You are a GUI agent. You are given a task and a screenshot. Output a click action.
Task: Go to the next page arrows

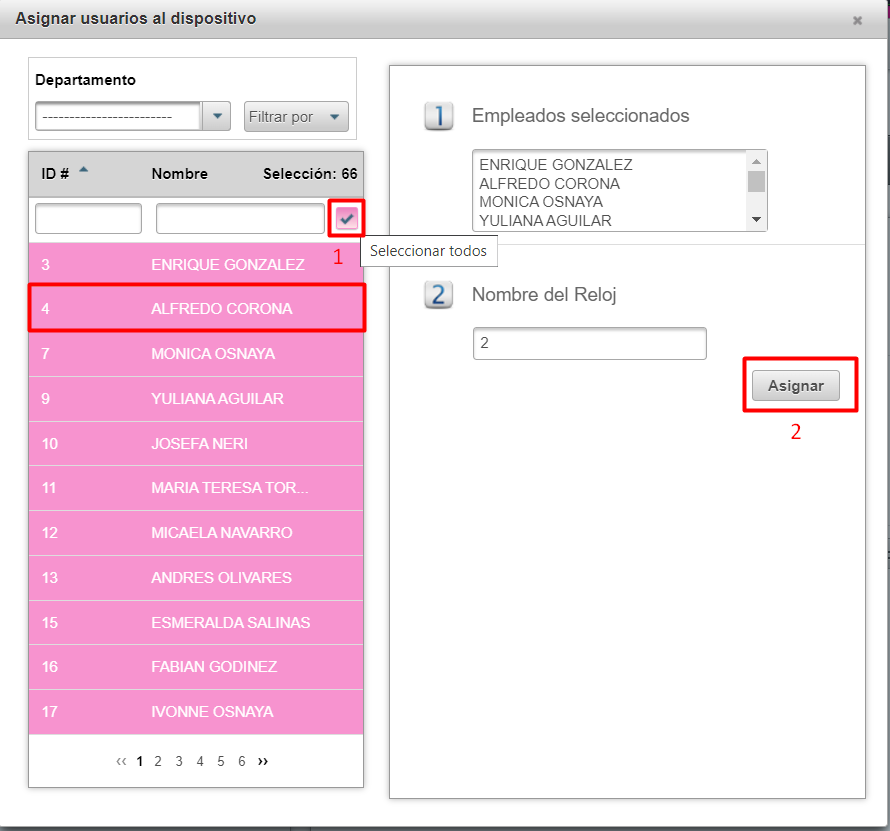tap(263, 761)
